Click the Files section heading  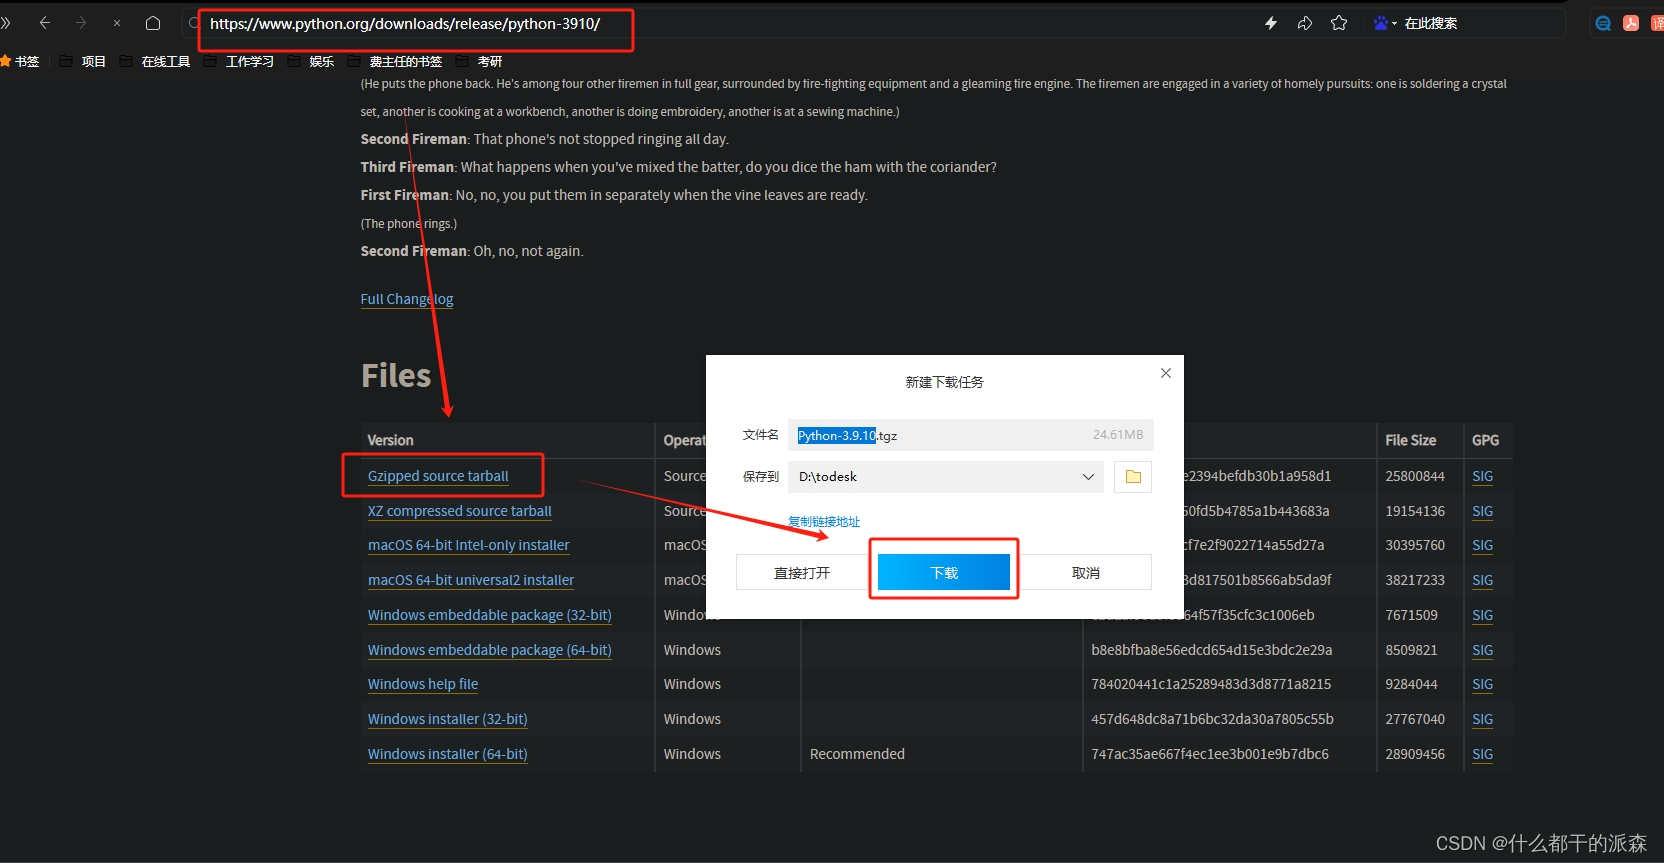pyautogui.click(x=396, y=376)
